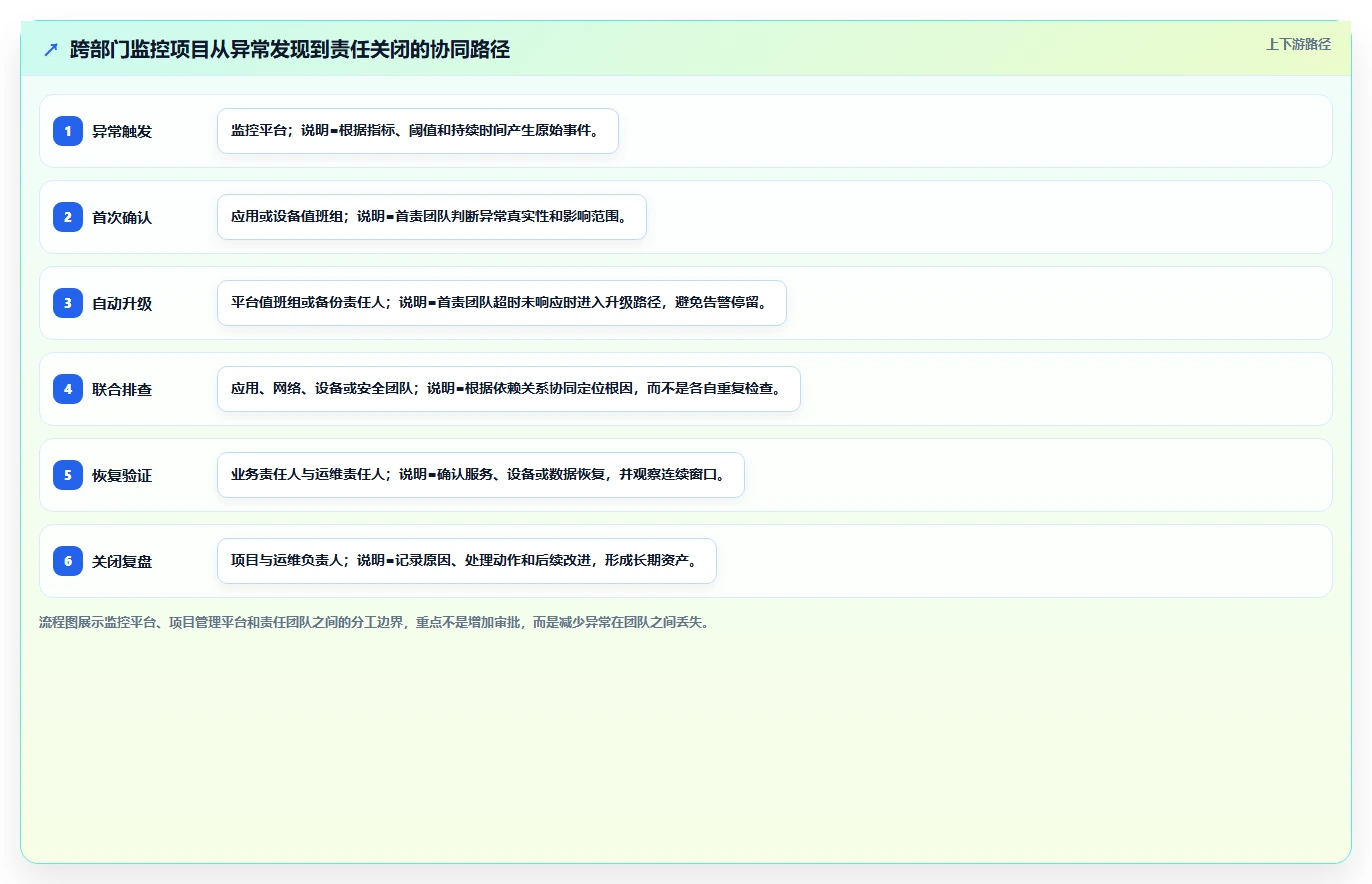Select the title 跨部门监控项目从异常发现到责任关闭的协同路径
The height and width of the screenshot is (884, 1372).
pyautogui.click(x=290, y=50)
